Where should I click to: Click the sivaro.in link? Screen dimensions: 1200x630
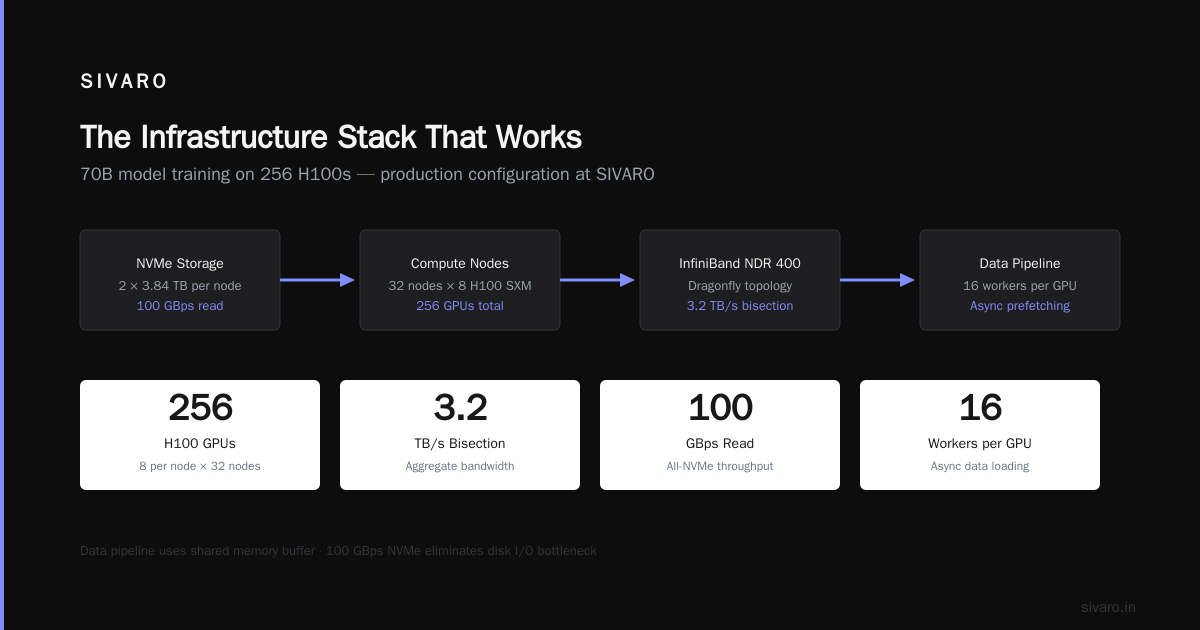click(1108, 607)
